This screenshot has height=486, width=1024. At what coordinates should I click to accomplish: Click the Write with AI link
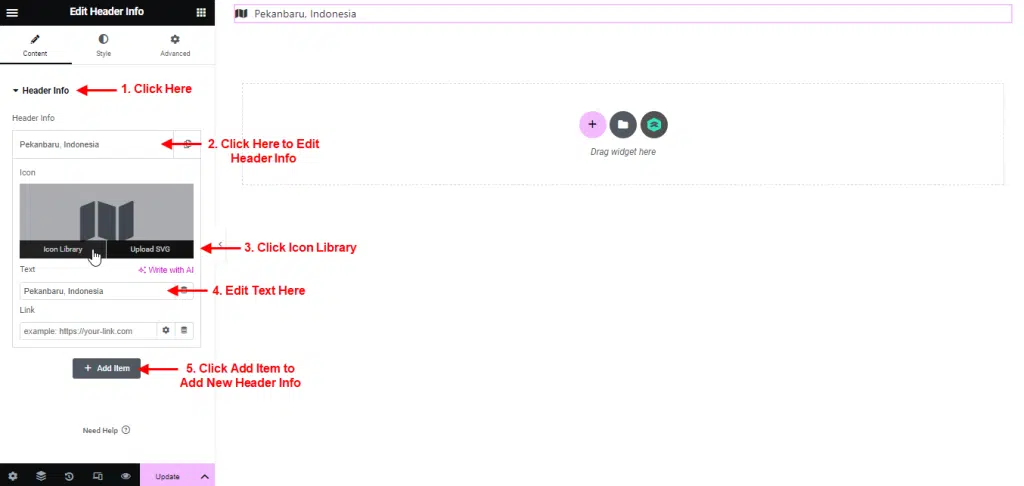pyautogui.click(x=166, y=270)
